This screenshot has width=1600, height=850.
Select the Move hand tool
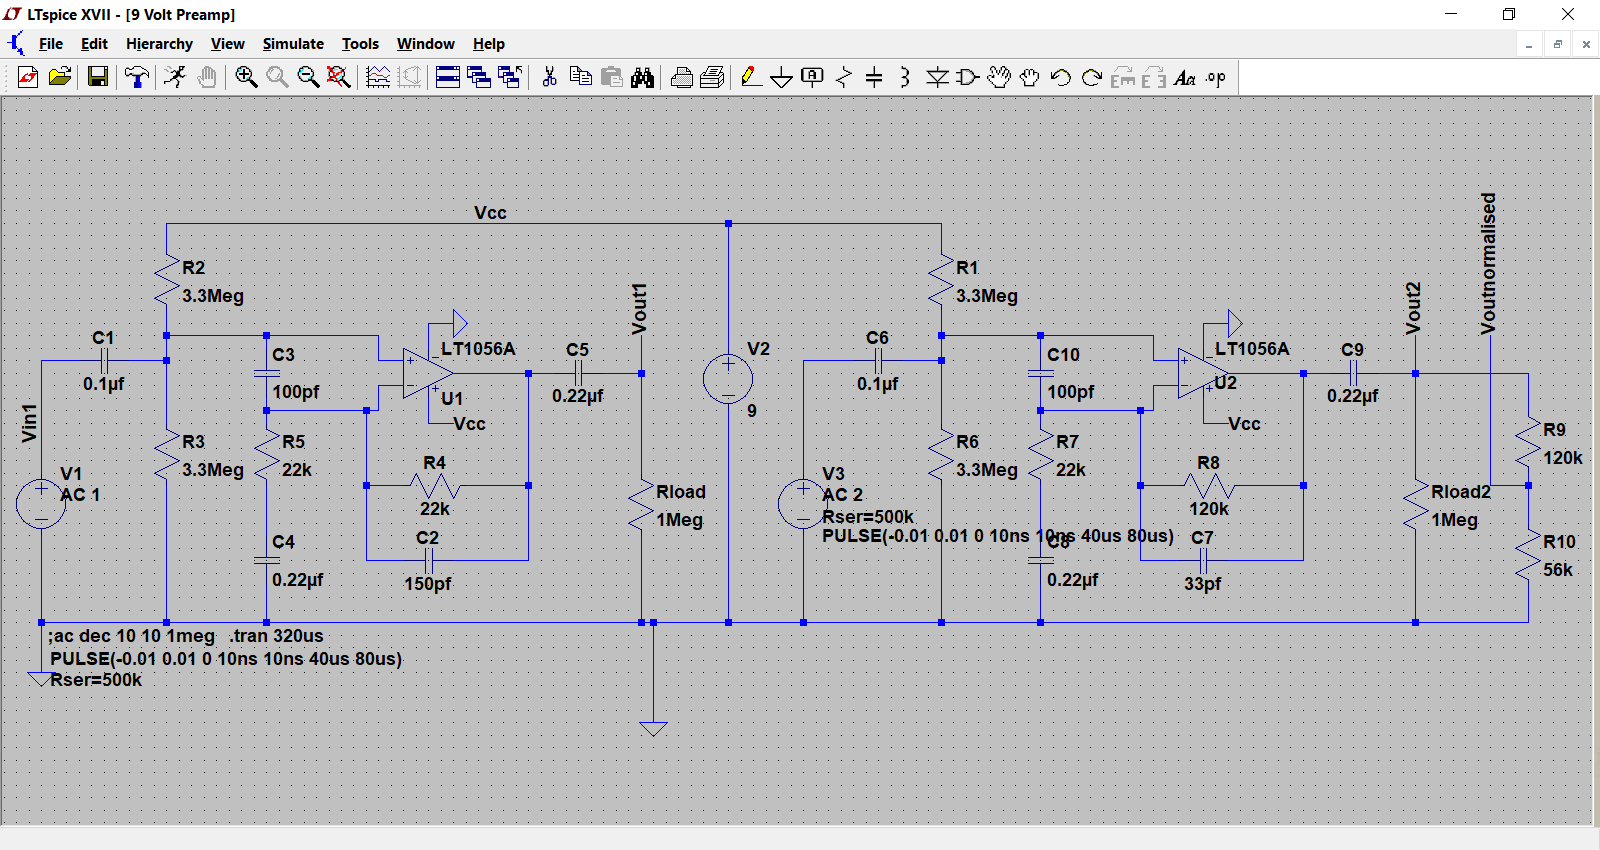pyautogui.click(x=999, y=77)
